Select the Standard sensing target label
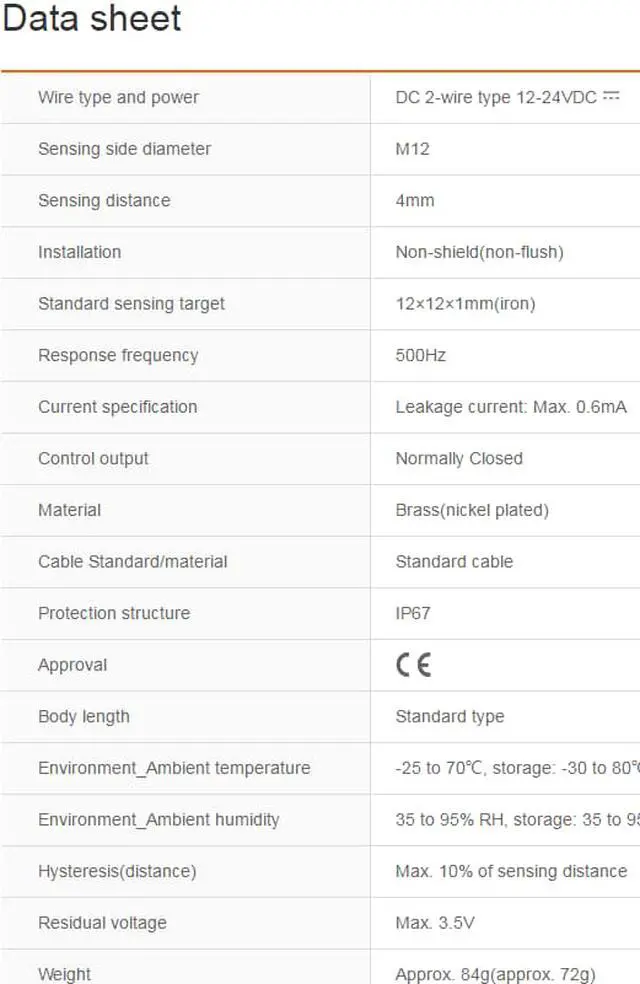The width and height of the screenshot is (640, 984). click(131, 304)
